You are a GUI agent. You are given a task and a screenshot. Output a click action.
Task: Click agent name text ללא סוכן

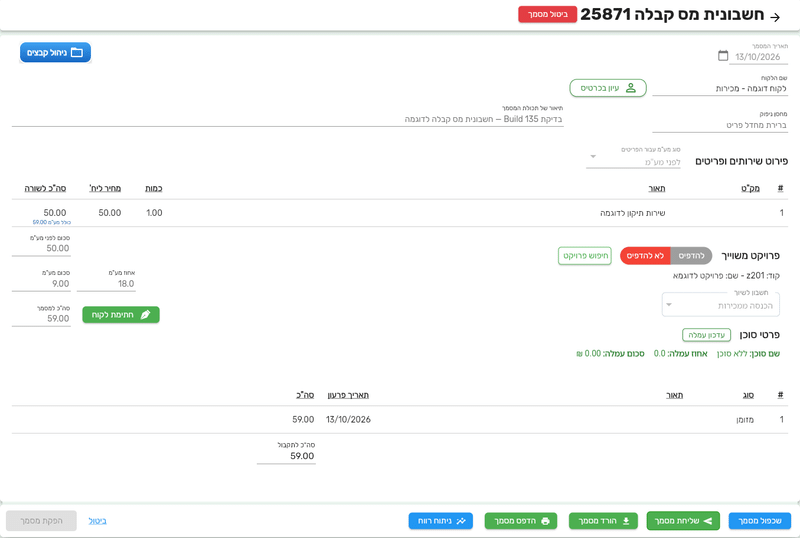point(733,354)
